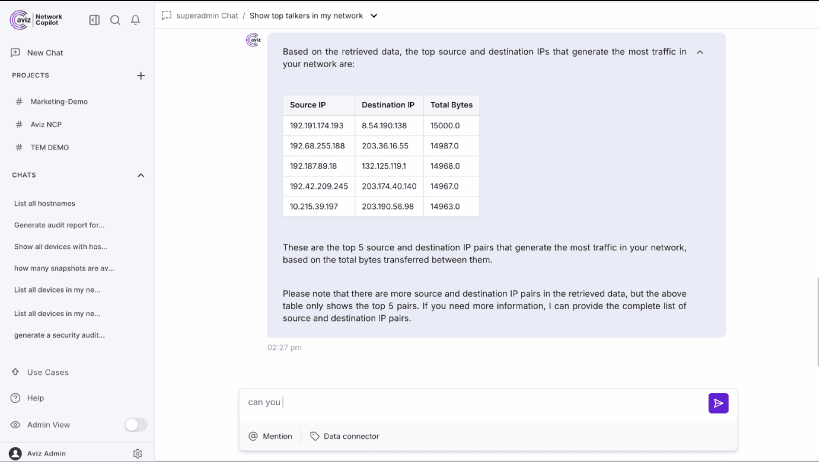Select the 14963.0 total bytes cell

pyautogui.click(x=451, y=207)
